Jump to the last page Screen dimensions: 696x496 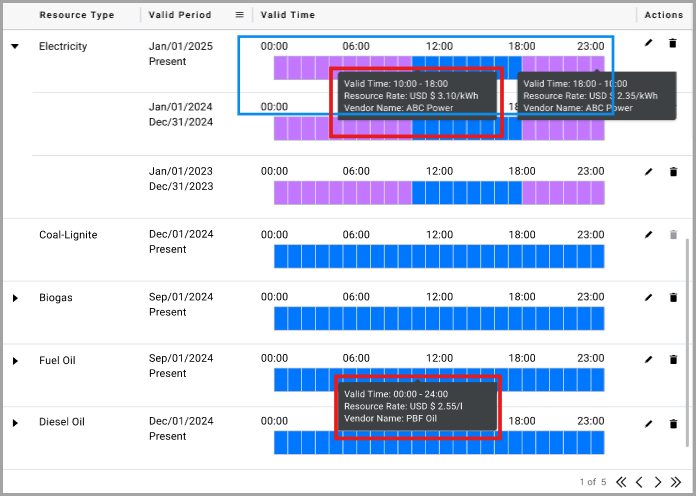coord(676,482)
